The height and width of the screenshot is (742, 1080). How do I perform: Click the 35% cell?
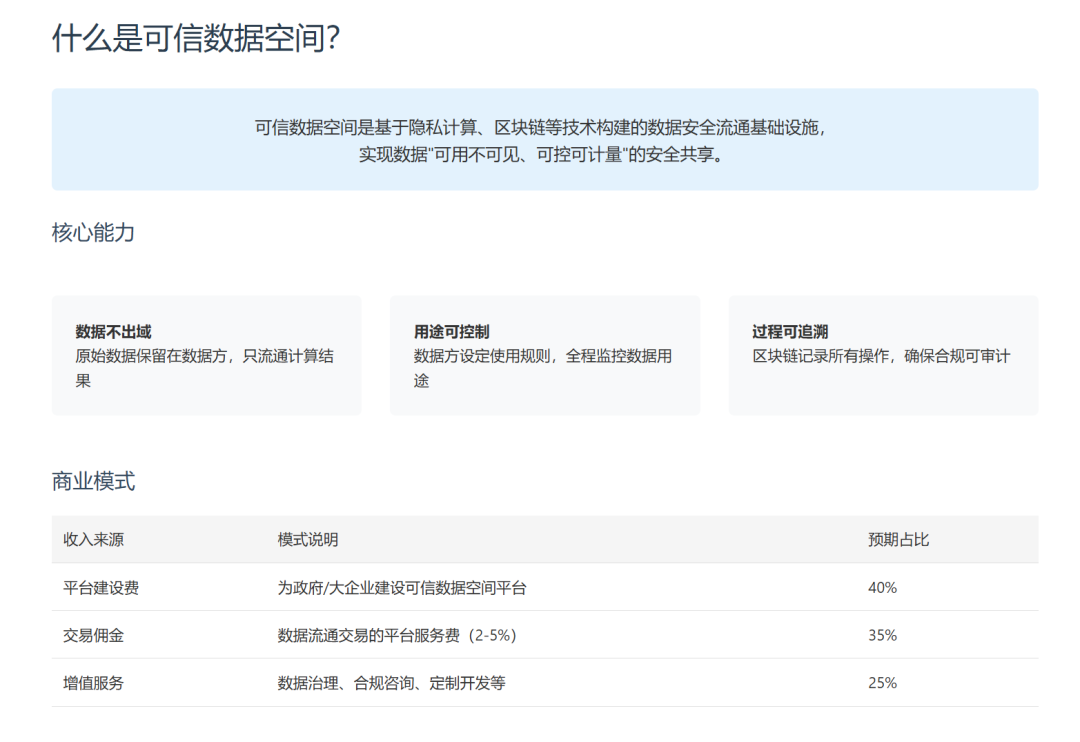pyautogui.click(x=882, y=635)
